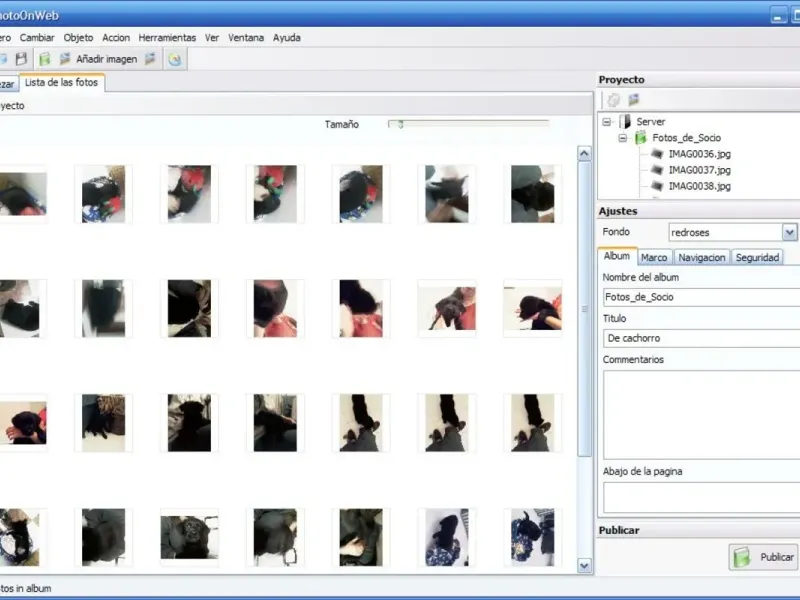Select IMAG0037.jpg in the project tree
Screen dimensions: 800x600
click(x=697, y=170)
